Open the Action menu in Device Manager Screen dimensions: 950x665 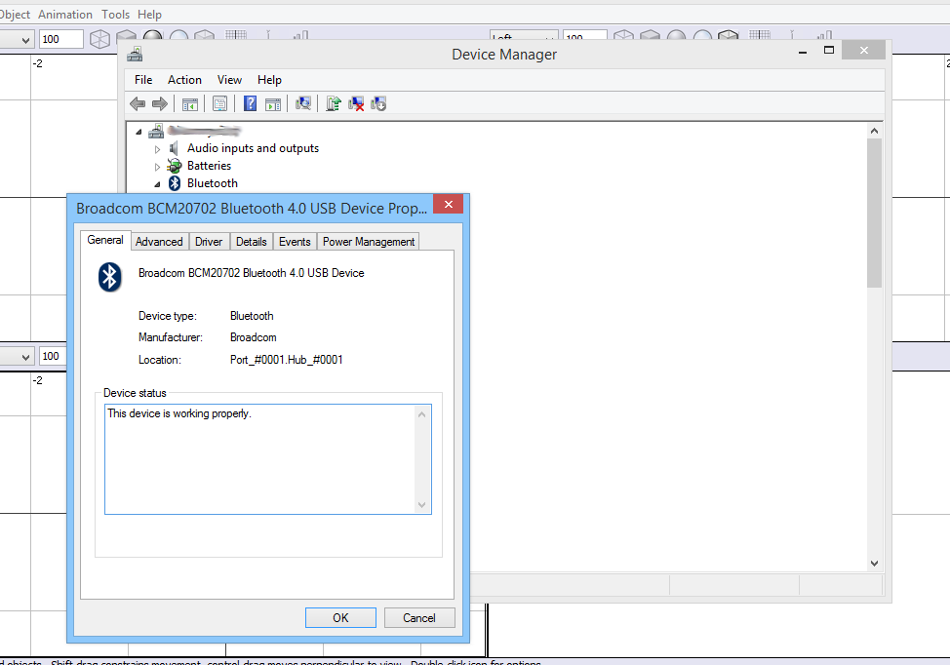click(x=184, y=80)
